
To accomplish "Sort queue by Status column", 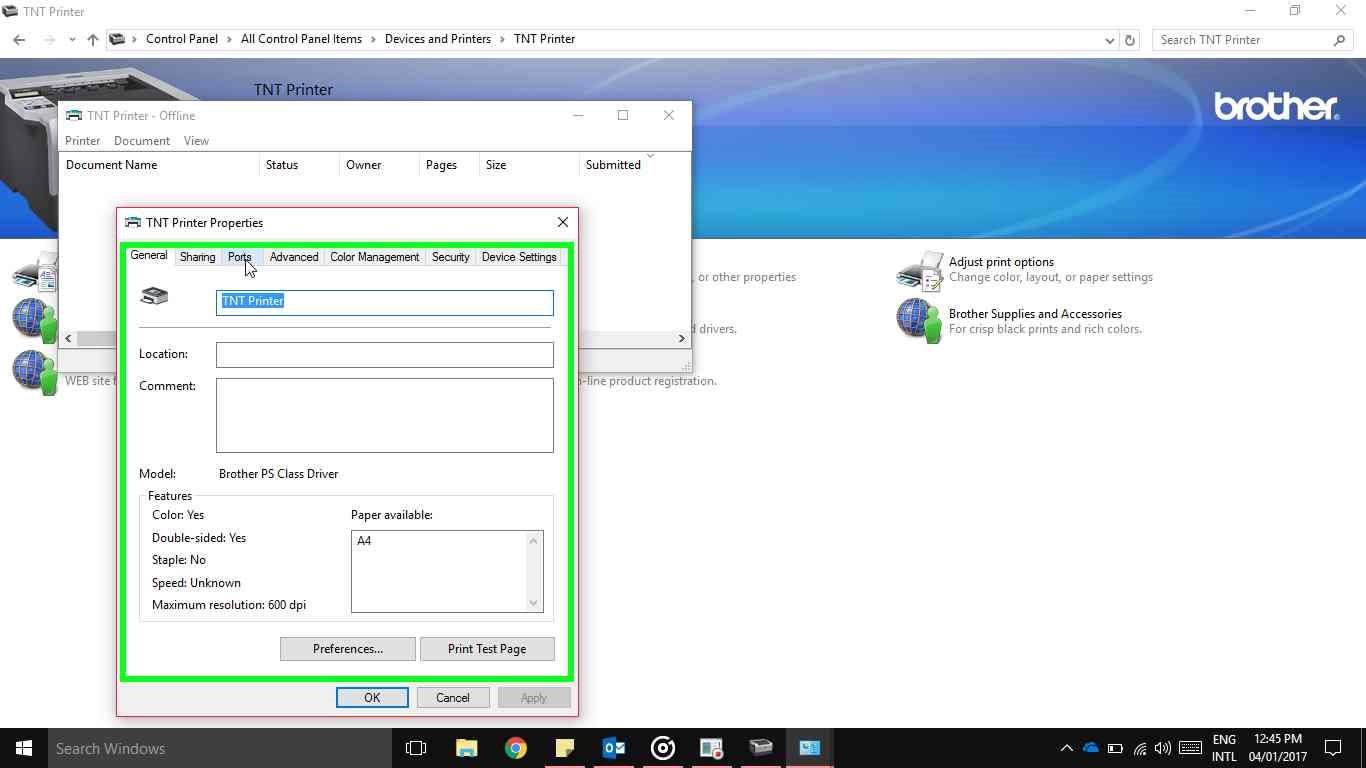I will 299,165.
